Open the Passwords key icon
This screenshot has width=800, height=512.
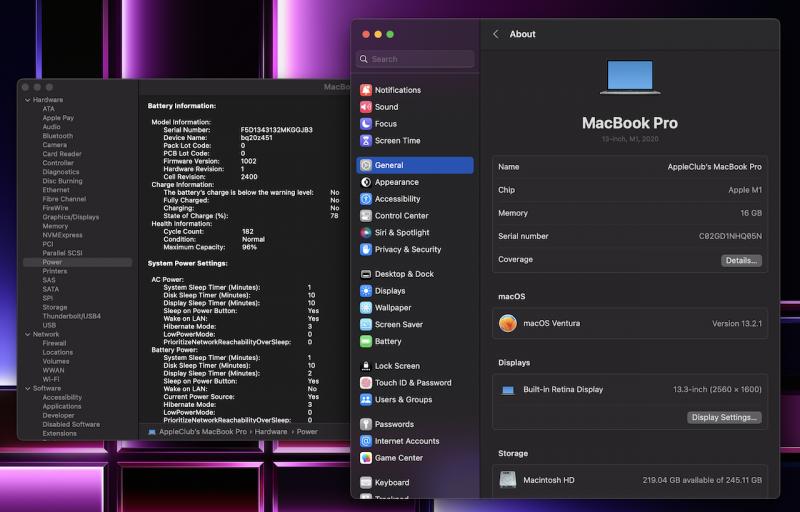(x=365, y=424)
